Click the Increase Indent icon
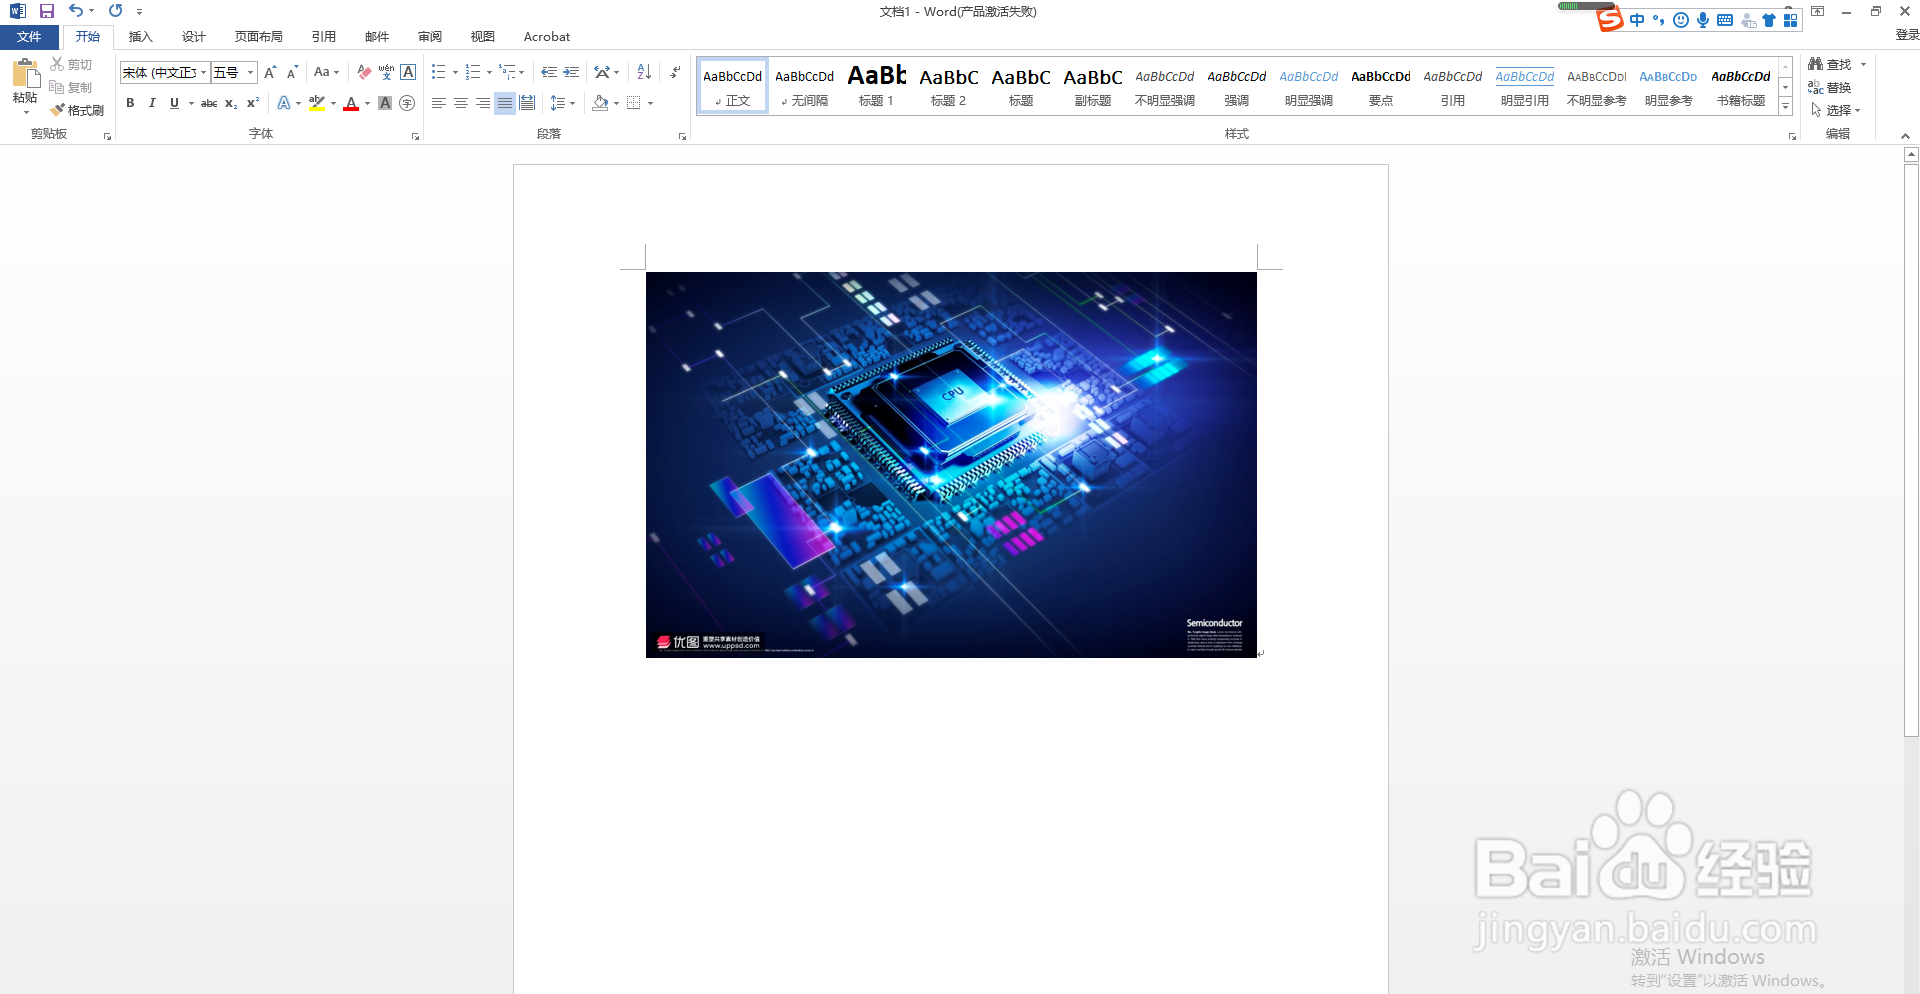 (571, 72)
